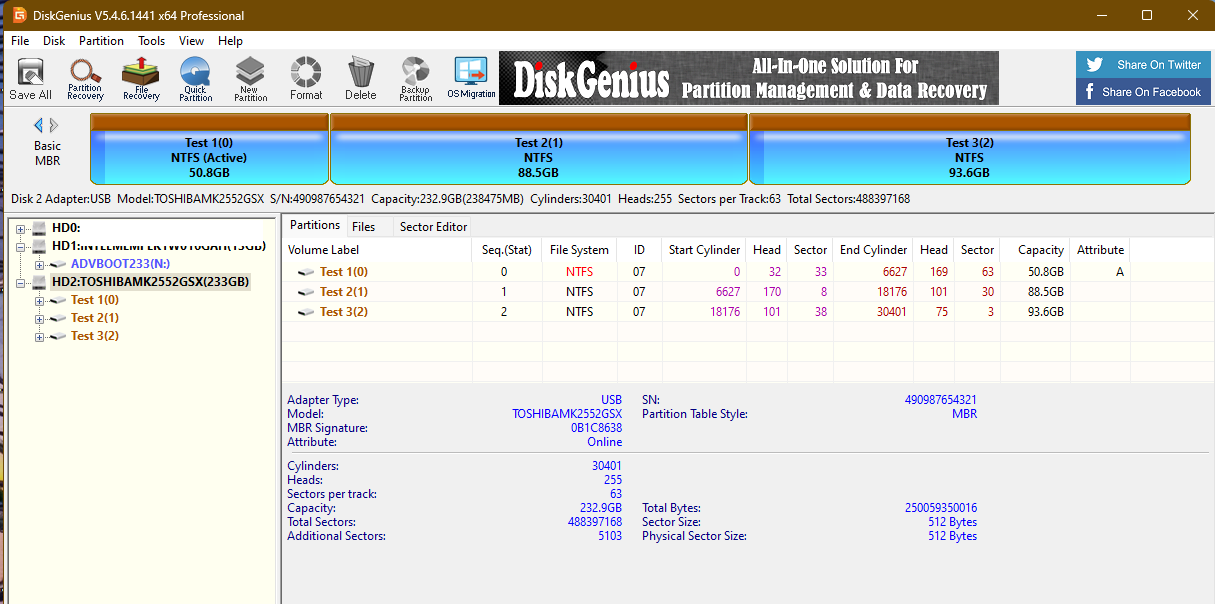Click the Twitter bird icon

point(1095,65)
